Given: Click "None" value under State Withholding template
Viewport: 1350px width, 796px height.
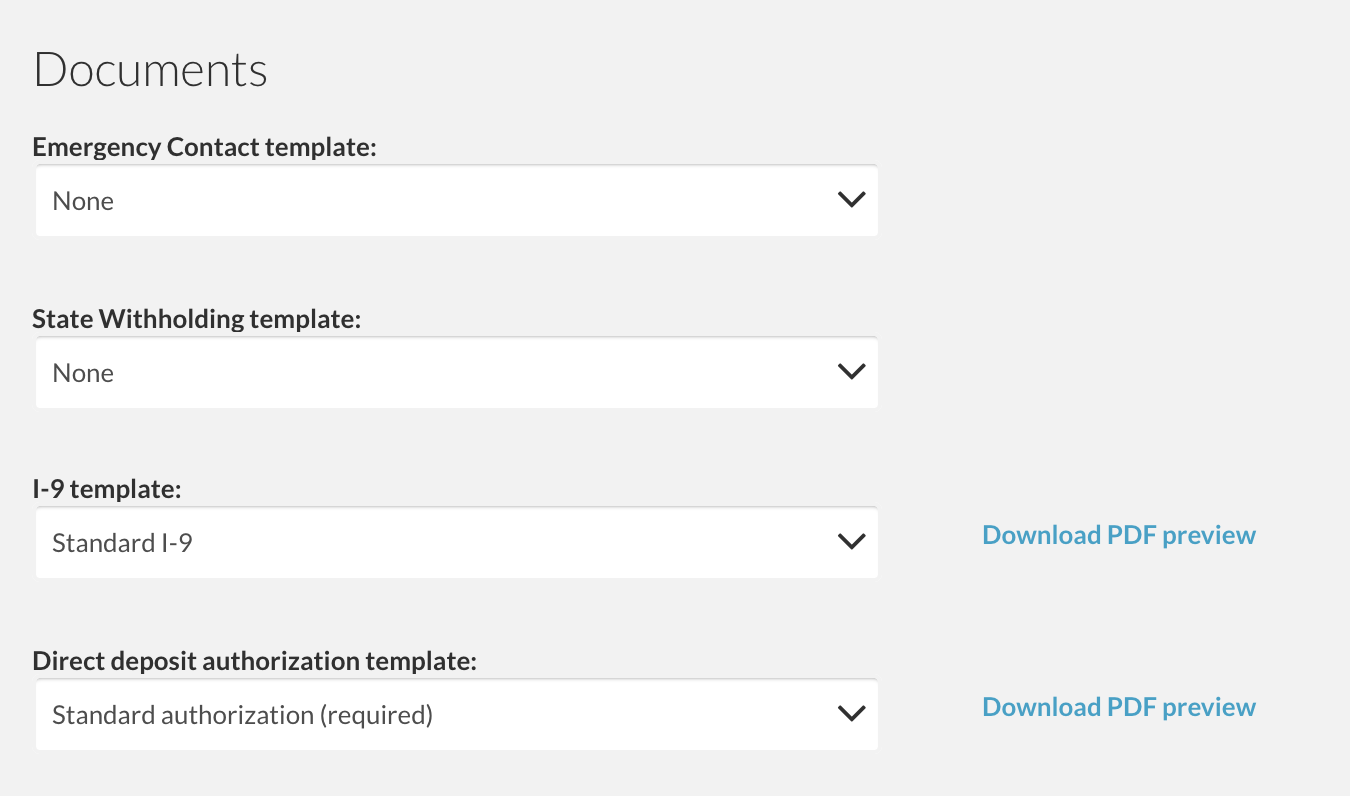Looking at the screenshot, I should click(x=83, y=374).
